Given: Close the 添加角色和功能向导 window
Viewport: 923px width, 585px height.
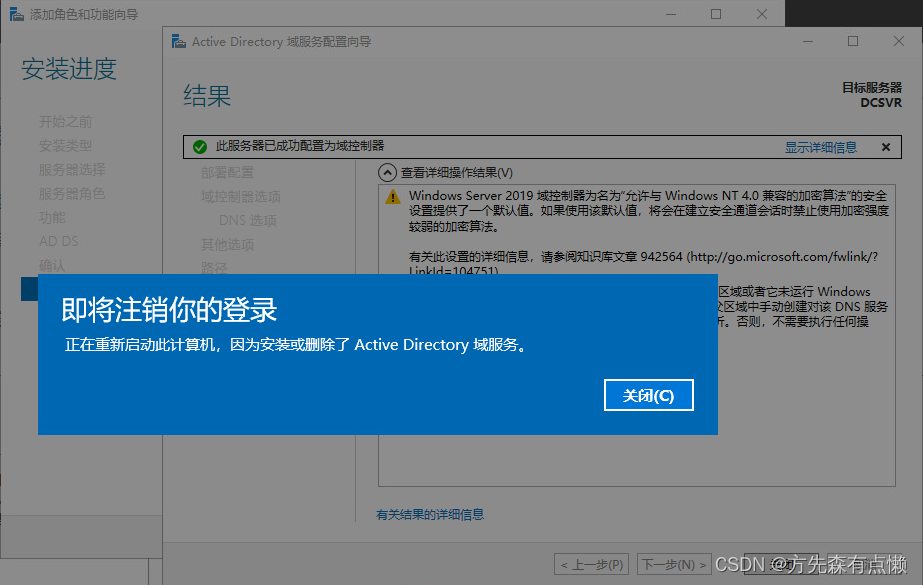Looking at the screenshot, I should click(762, 14).
